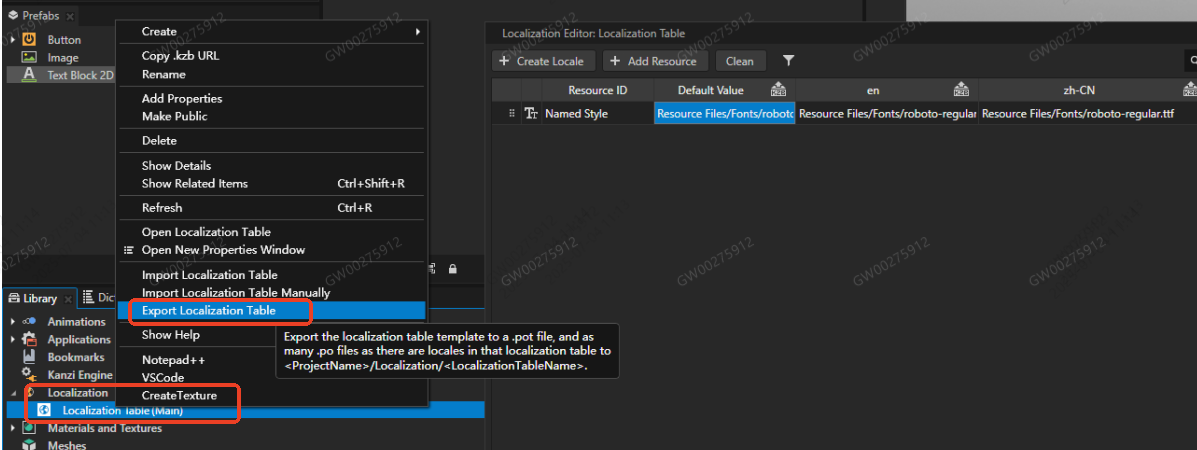Close the Prefabs tab
This screenshot has width=1197, height=450.
[69, 16]
